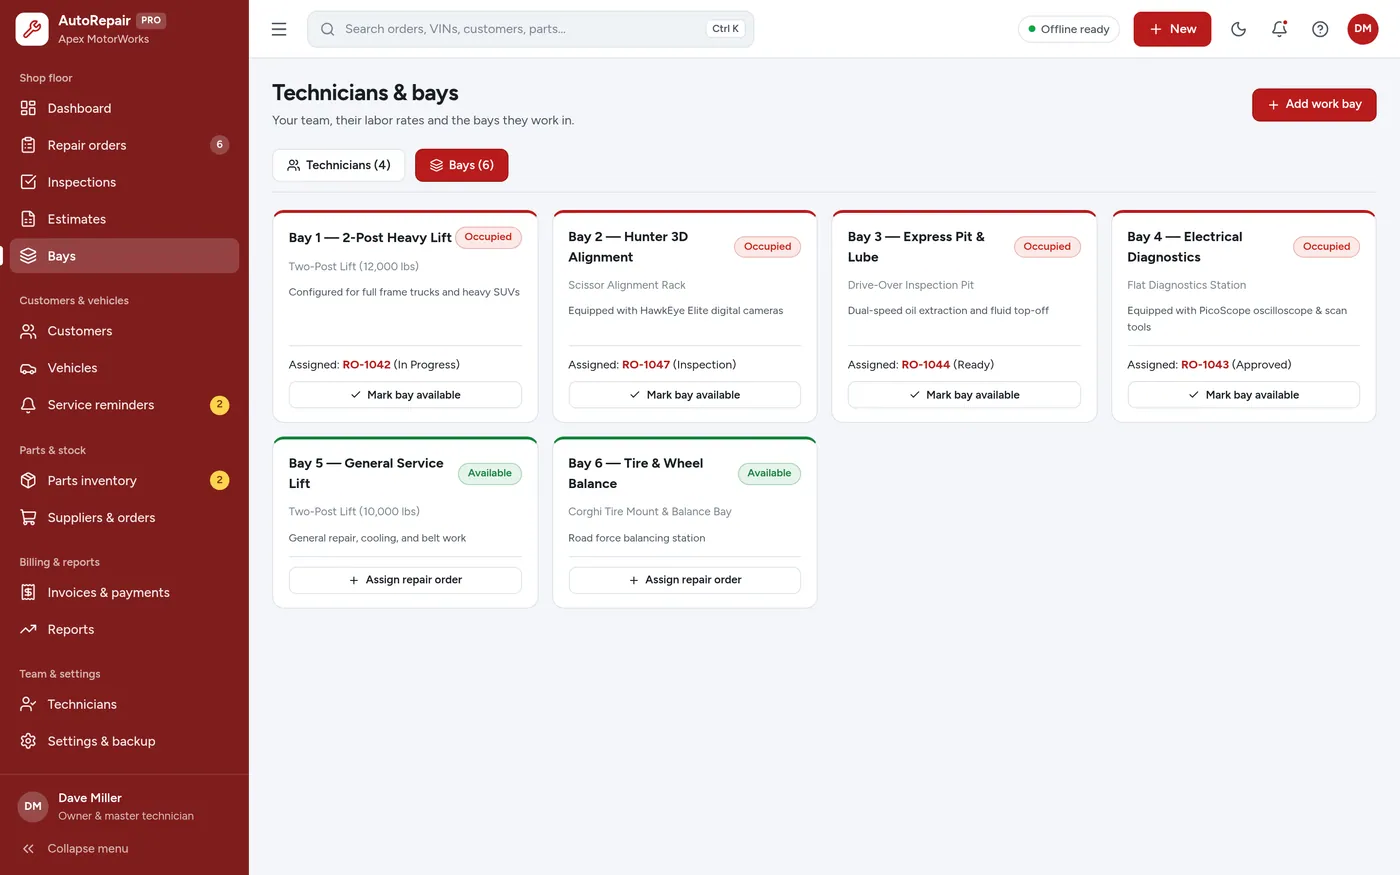Mark Bay 4 as available
Viewport: 1400px width, 875px height.
coord(1244,395)
